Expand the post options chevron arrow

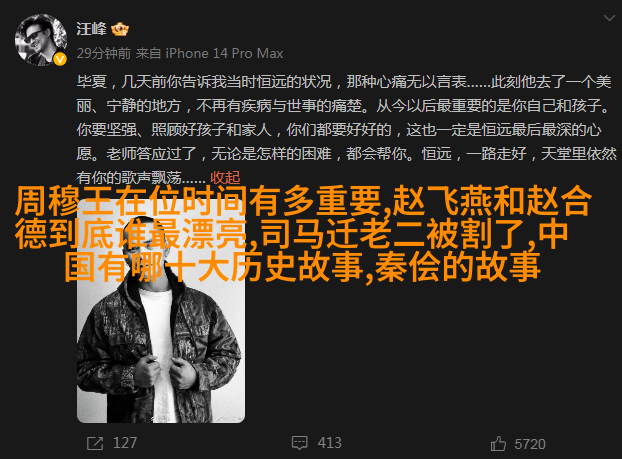click(x=609, y=18)
